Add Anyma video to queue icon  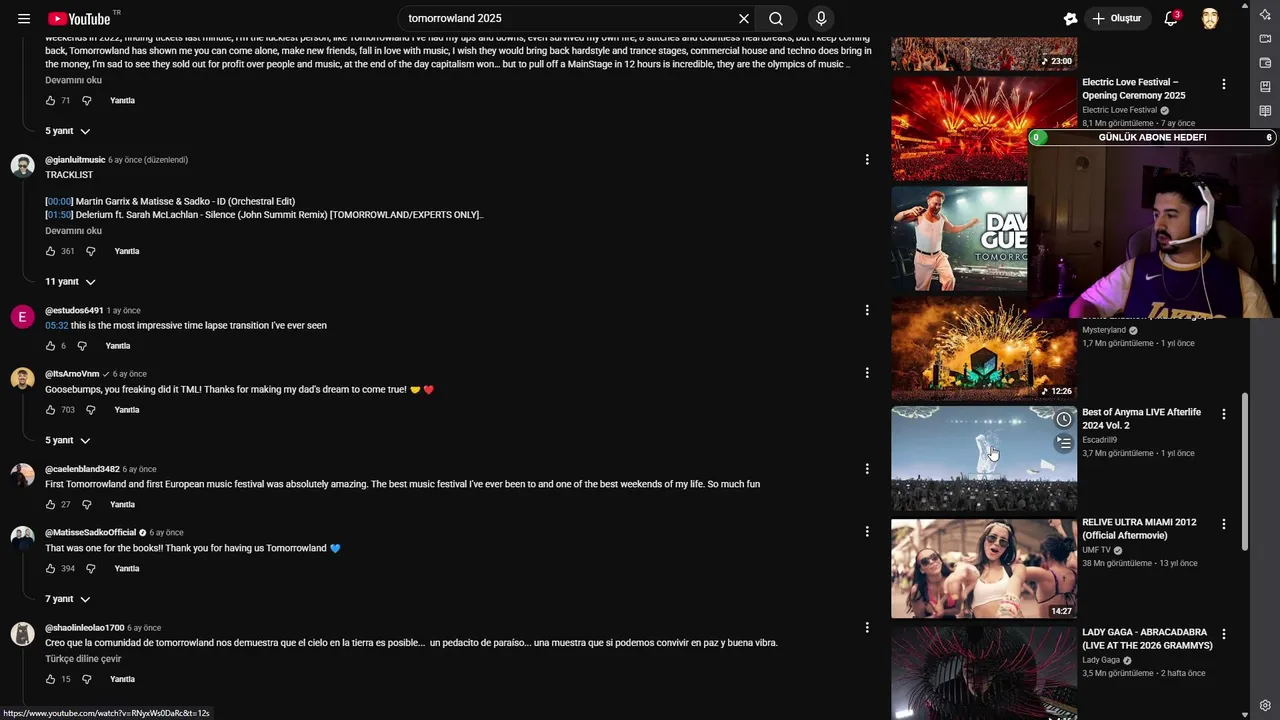coord(1064,443)
